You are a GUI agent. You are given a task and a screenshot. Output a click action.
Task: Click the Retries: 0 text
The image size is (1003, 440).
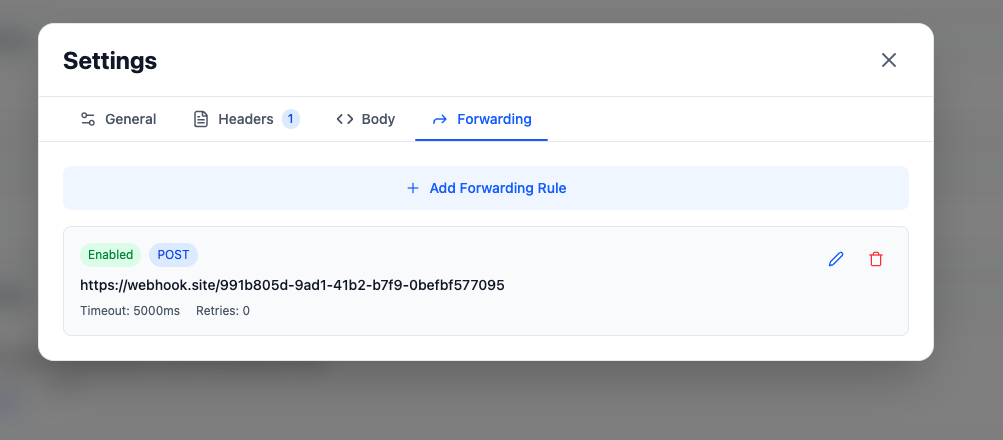pyautogui.click(x=223, y=311)
